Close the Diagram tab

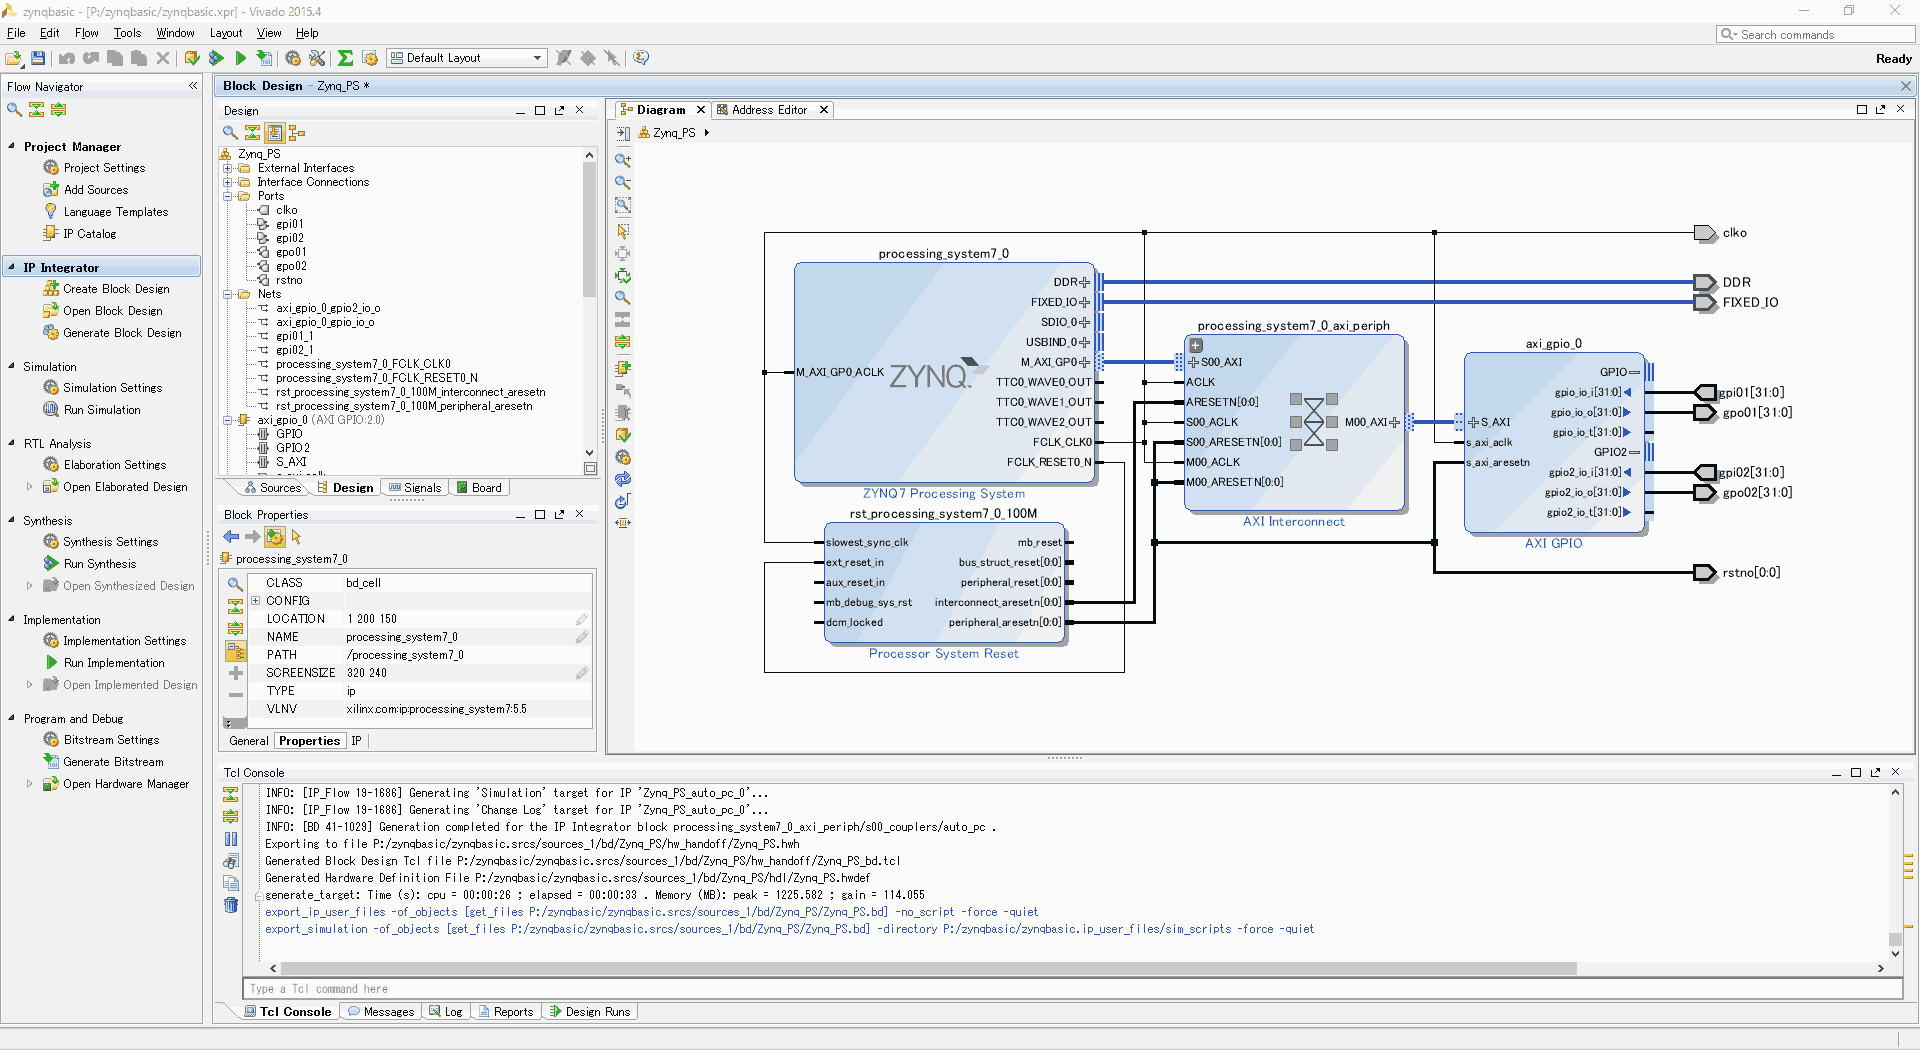click(x=701, y=110)
